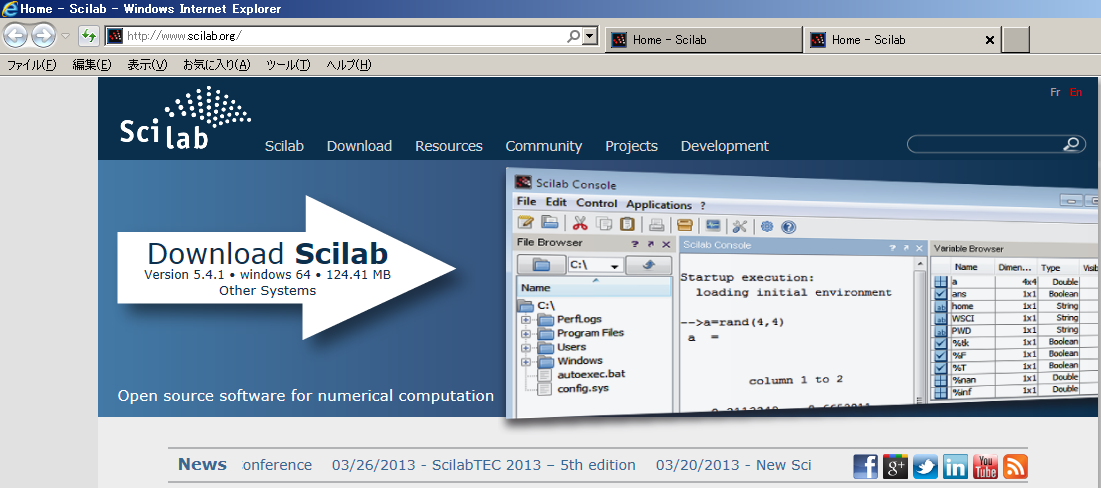The width and height of the screenshot is (1101, 488).
Task: Click the Scilab site search field
Action: [x=985, y=145]
